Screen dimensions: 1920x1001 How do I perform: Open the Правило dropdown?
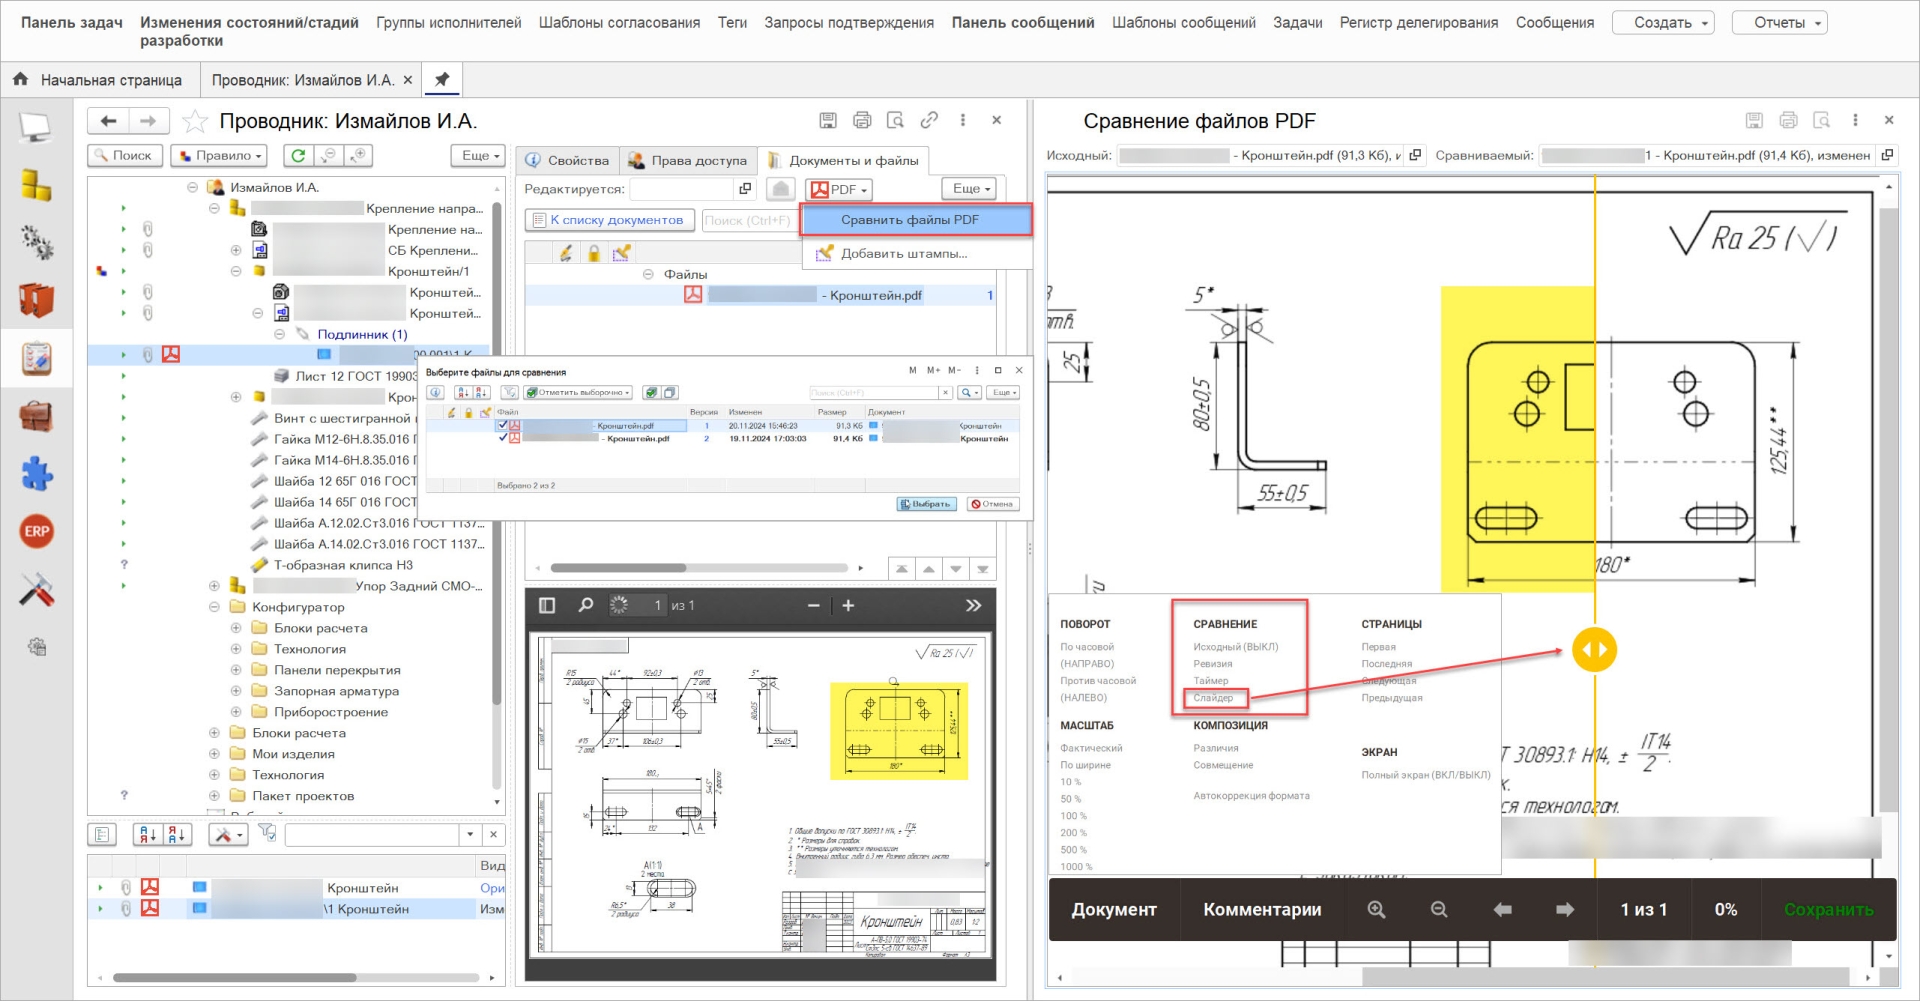click(218, 156)
